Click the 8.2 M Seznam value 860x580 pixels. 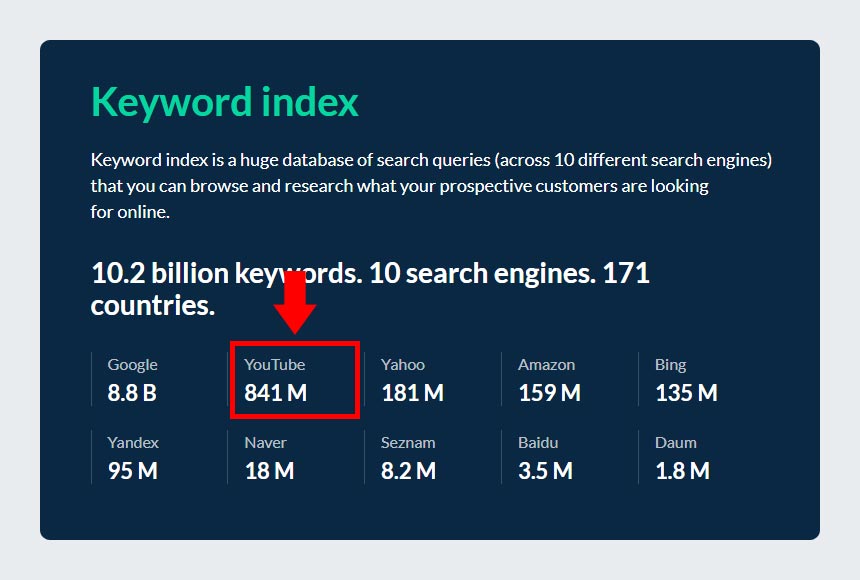coord(408,471)
